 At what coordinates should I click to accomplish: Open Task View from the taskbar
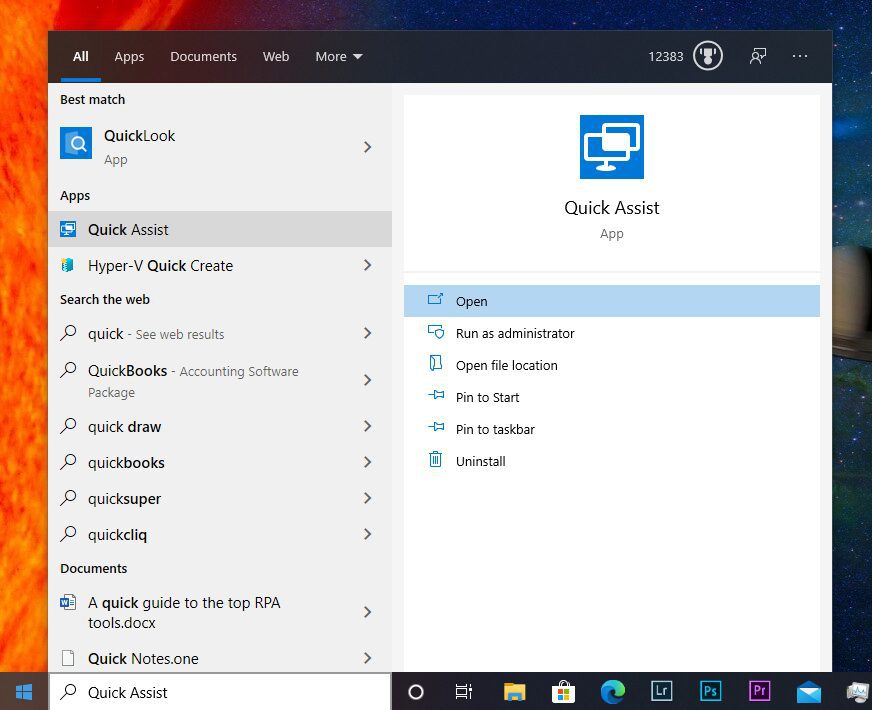click(464, 692)
